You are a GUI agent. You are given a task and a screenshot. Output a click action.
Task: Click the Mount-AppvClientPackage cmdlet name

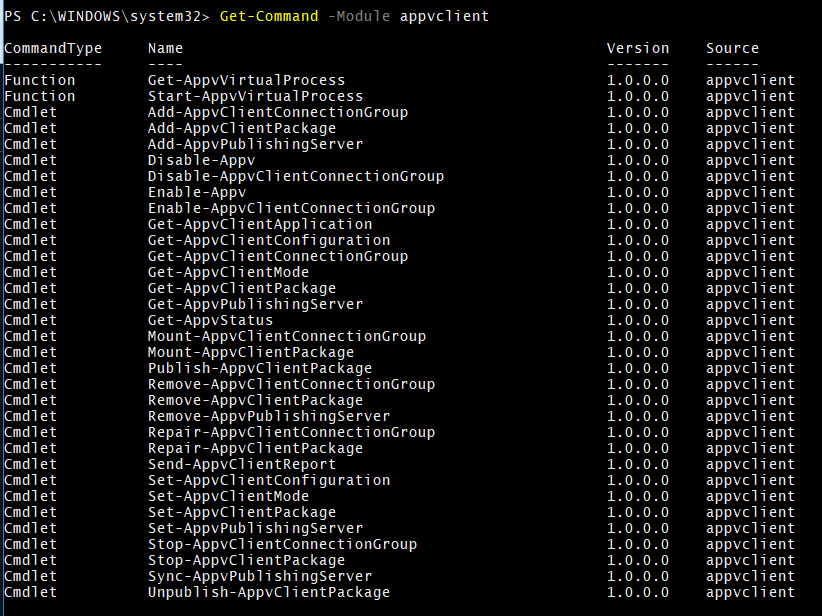click(x=250, y=352)
